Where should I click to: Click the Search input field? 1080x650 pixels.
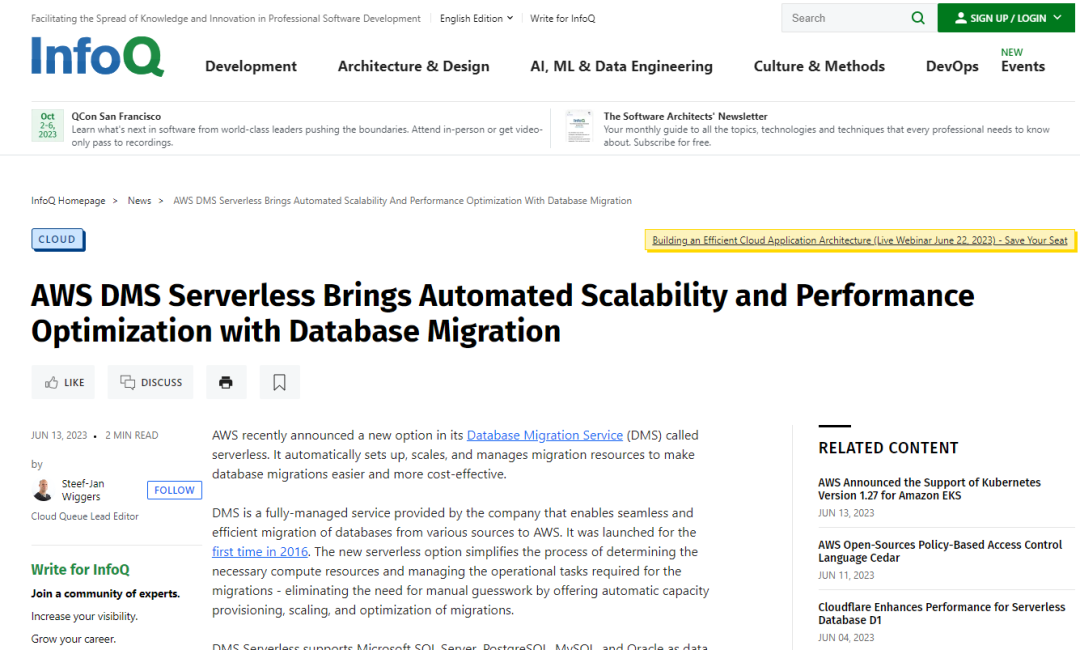point(846,18)
